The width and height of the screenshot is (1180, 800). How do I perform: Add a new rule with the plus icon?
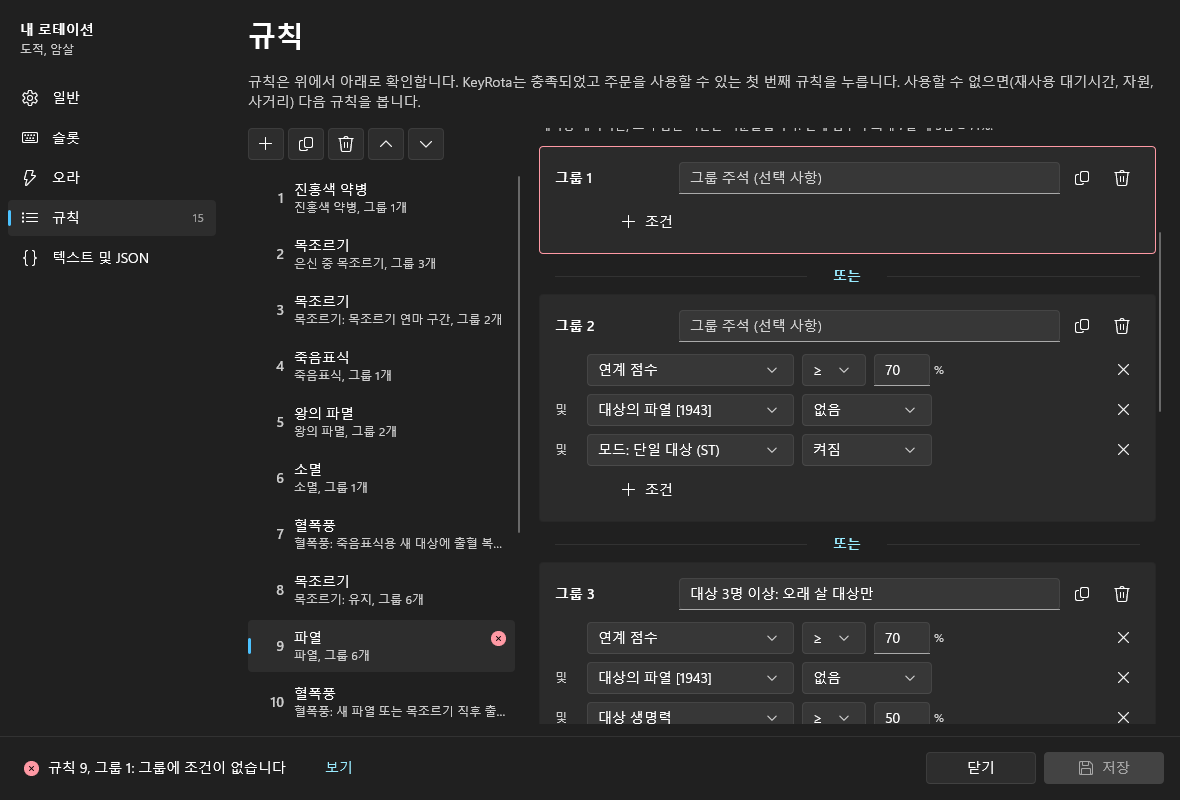(x=266, y=144)
